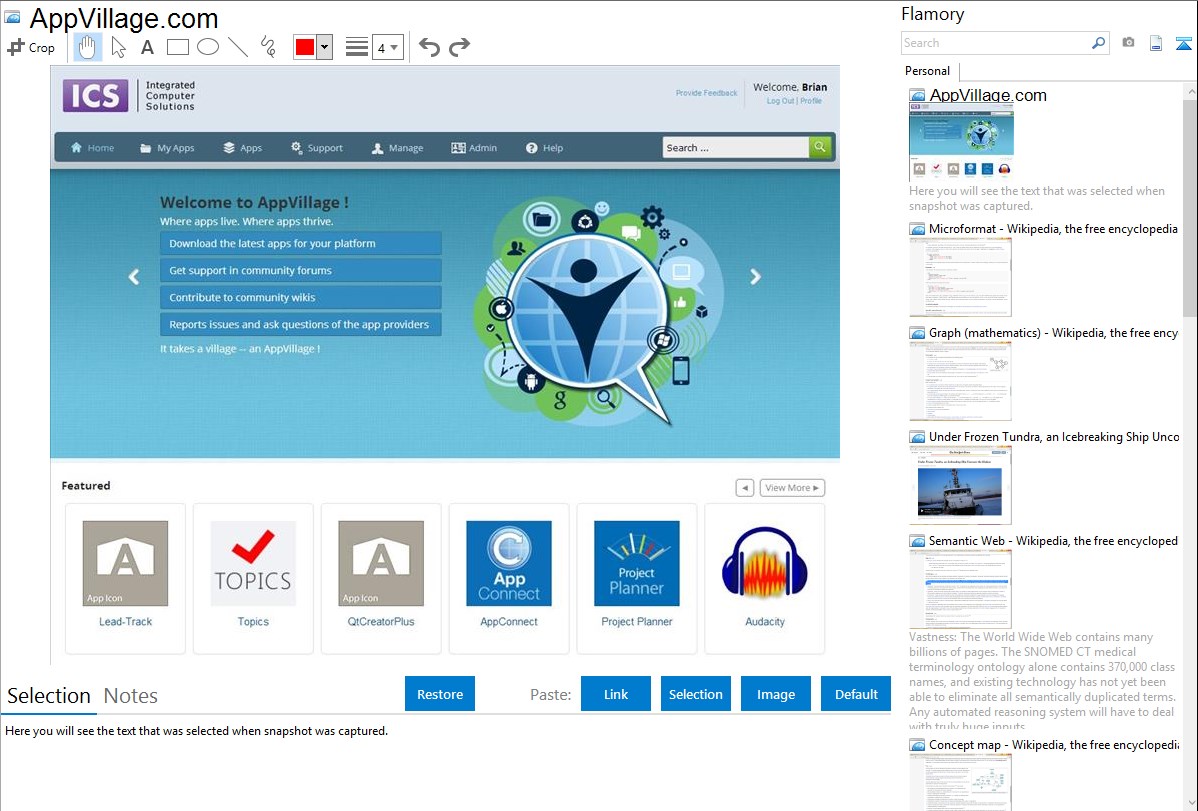Select the text annotation tool
The height and width of the screenshot is (811, 1198).
[147, 47]
